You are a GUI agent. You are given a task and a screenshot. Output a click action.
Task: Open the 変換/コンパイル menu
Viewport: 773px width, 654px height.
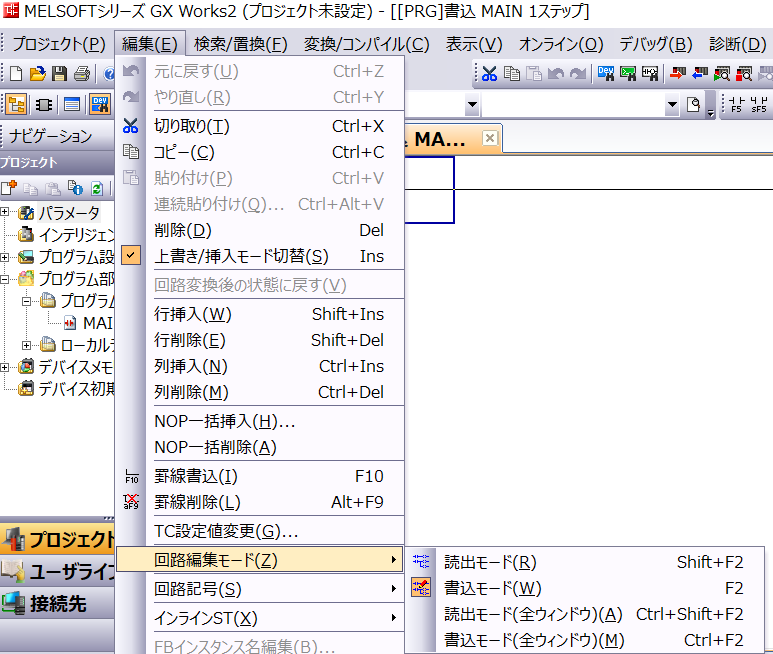click(366, 44)
